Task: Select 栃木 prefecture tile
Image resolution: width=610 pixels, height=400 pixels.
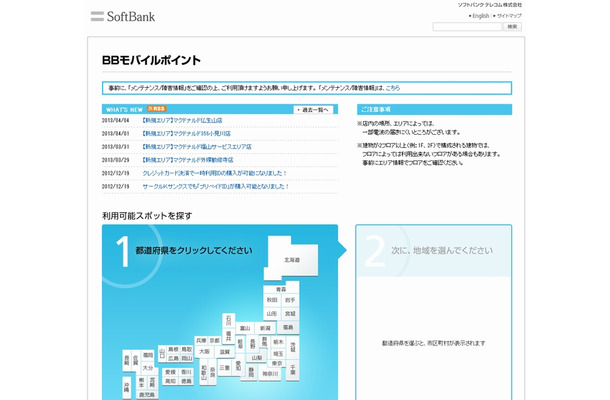Action: tap(278, 342)
